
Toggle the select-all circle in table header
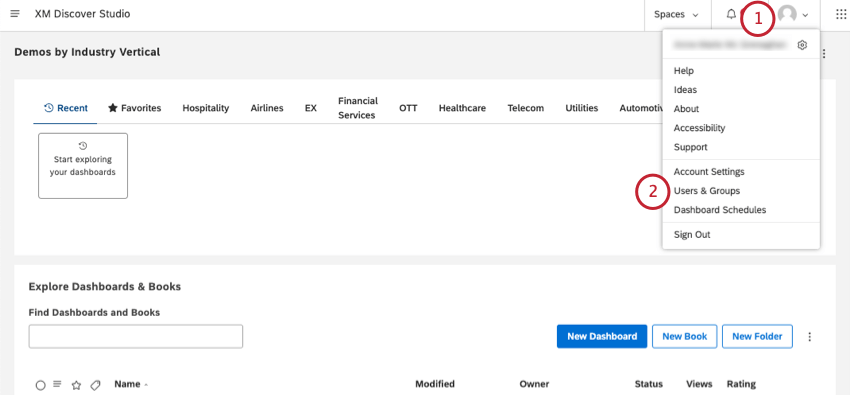click(x=41, y=385)
